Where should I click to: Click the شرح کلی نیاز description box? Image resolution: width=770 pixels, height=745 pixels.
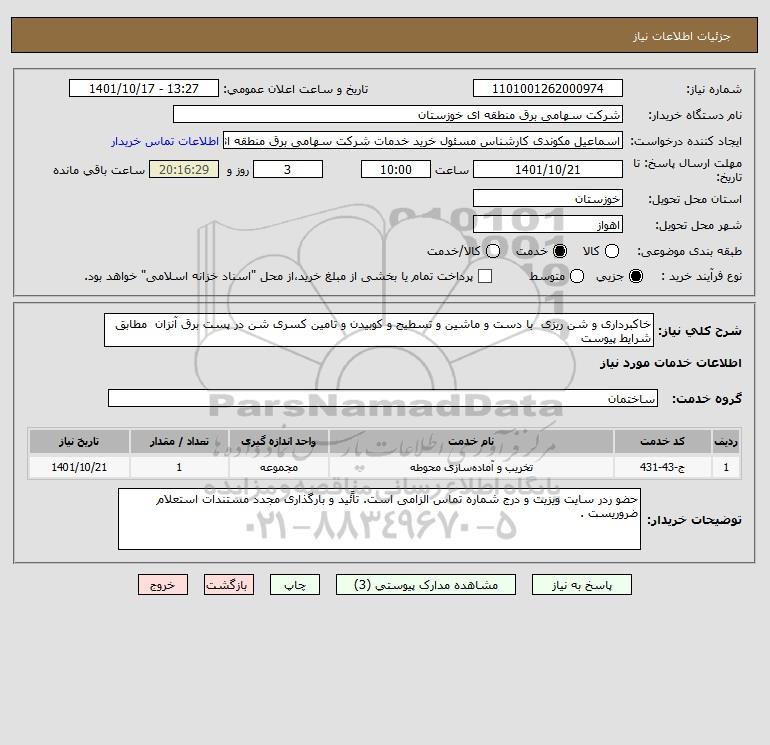click(379, 331)
